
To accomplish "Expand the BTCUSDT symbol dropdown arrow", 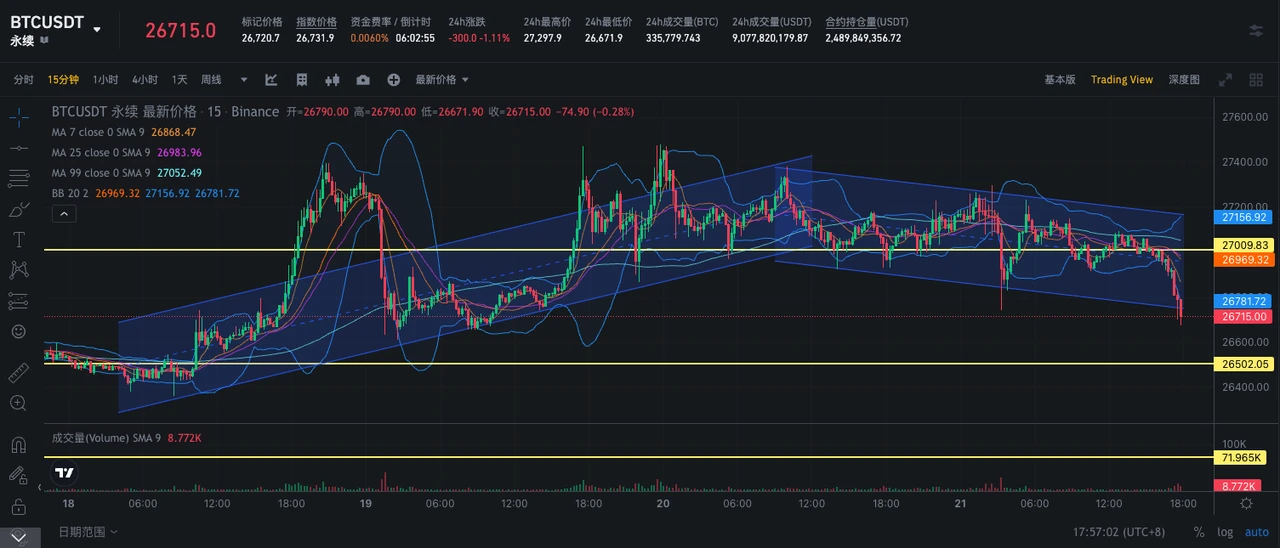I will (x=97, y=30).
